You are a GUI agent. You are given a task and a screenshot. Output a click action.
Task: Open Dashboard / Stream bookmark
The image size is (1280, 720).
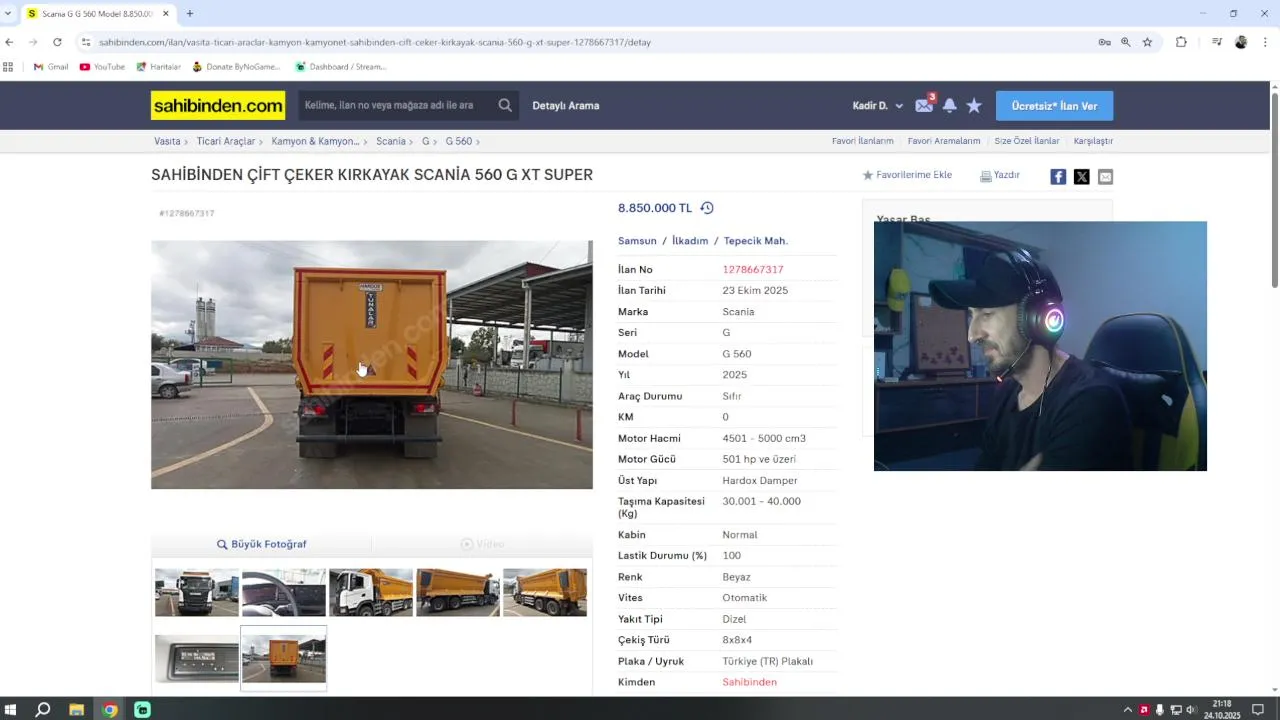point(341,67)
